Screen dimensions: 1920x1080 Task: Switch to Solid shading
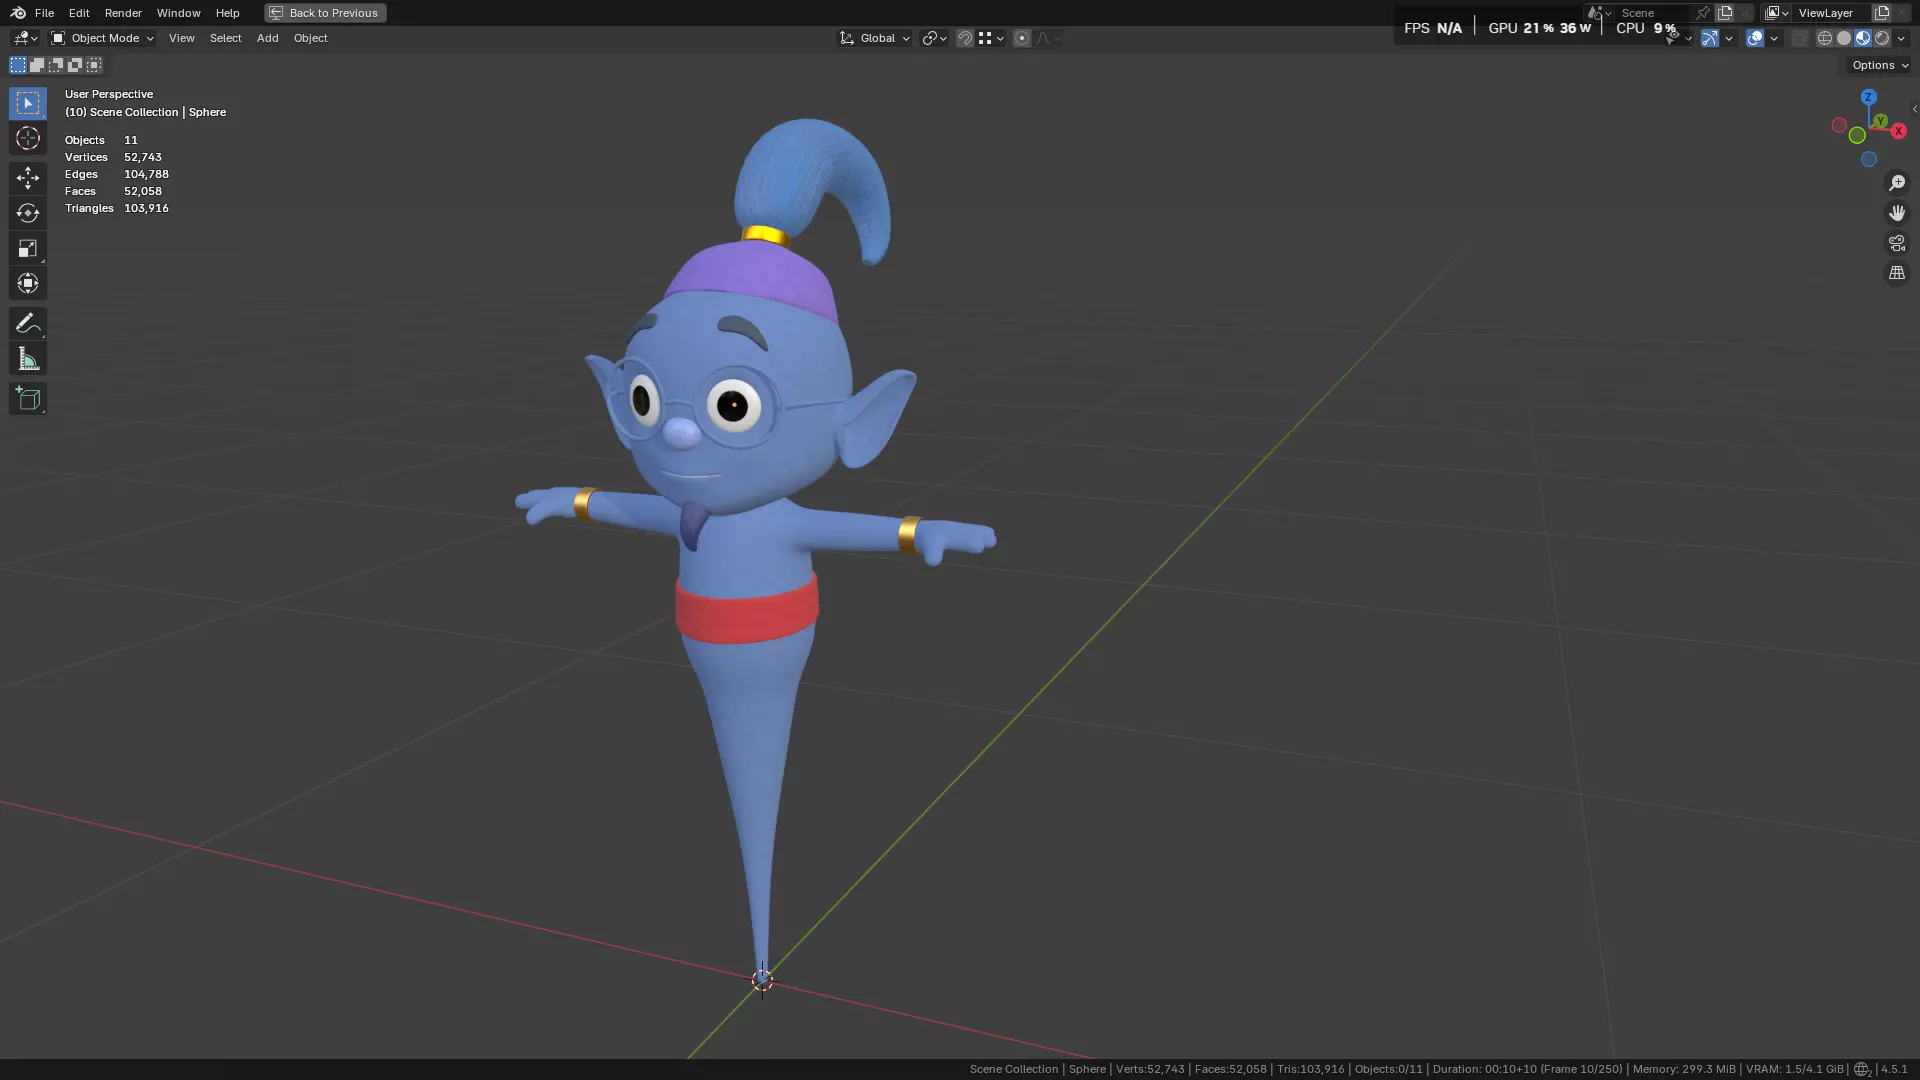point(1843,38)
